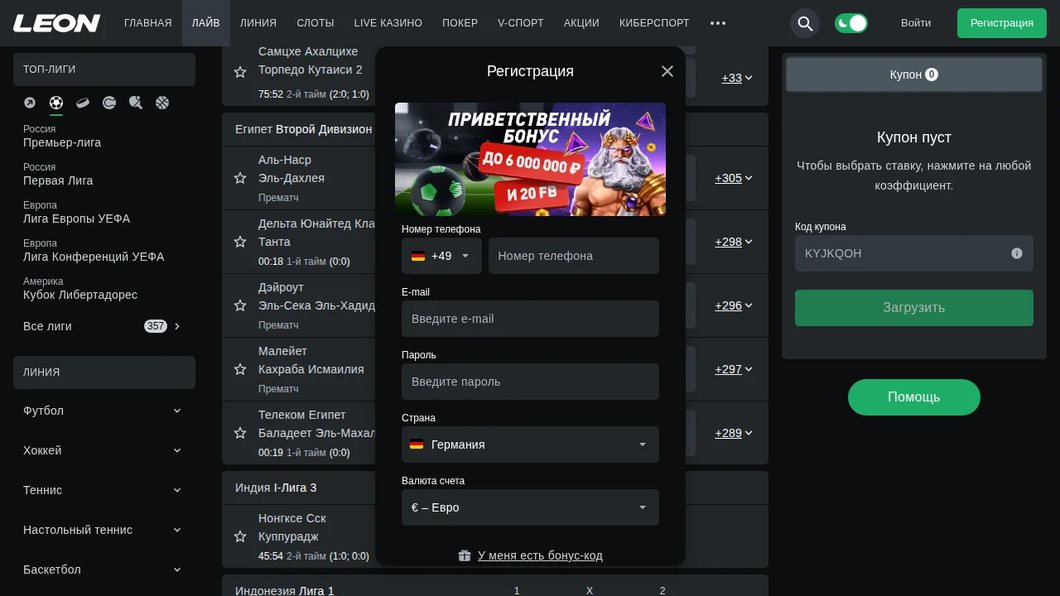1060x596 pixels.
Task: Expand the Настольный теннис section
Action: pos(103,530)
